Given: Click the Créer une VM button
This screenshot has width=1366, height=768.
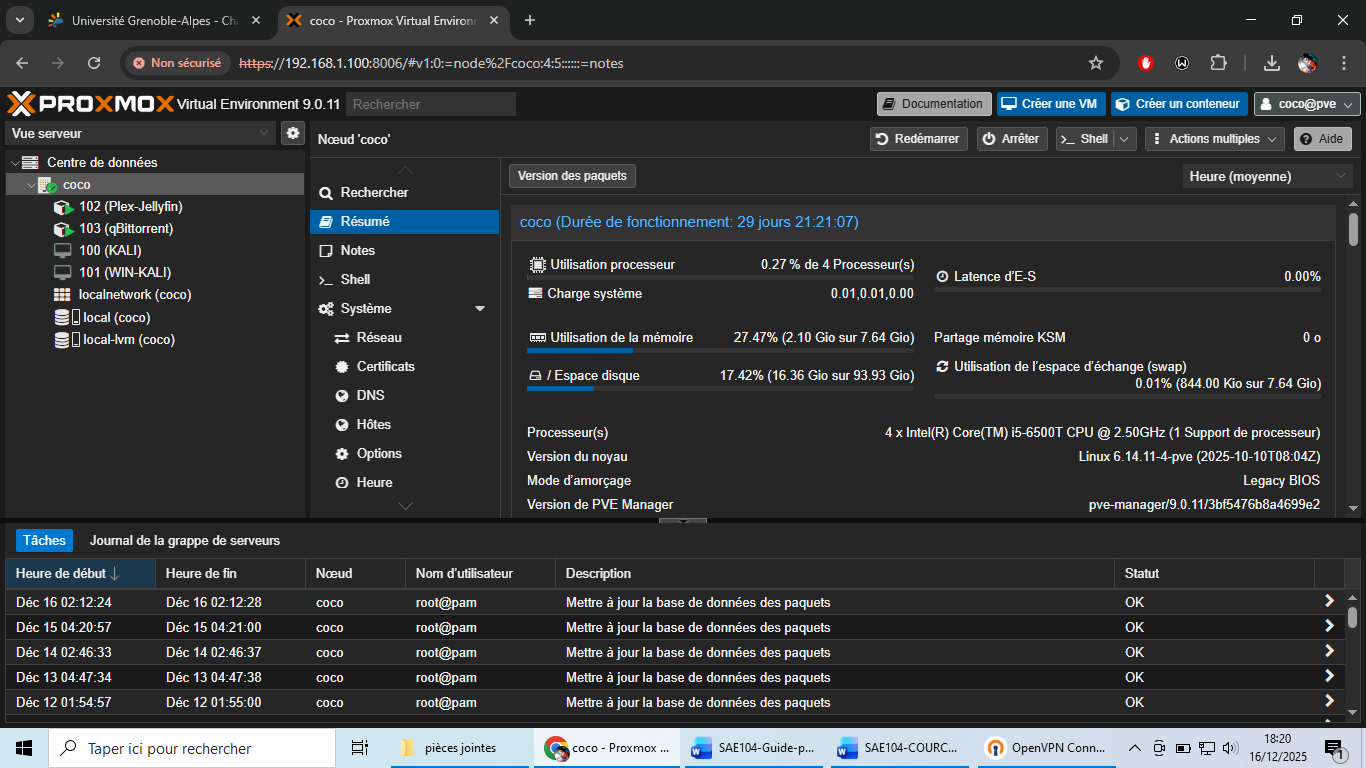Looking at the screenshot, I should 1050,104.
